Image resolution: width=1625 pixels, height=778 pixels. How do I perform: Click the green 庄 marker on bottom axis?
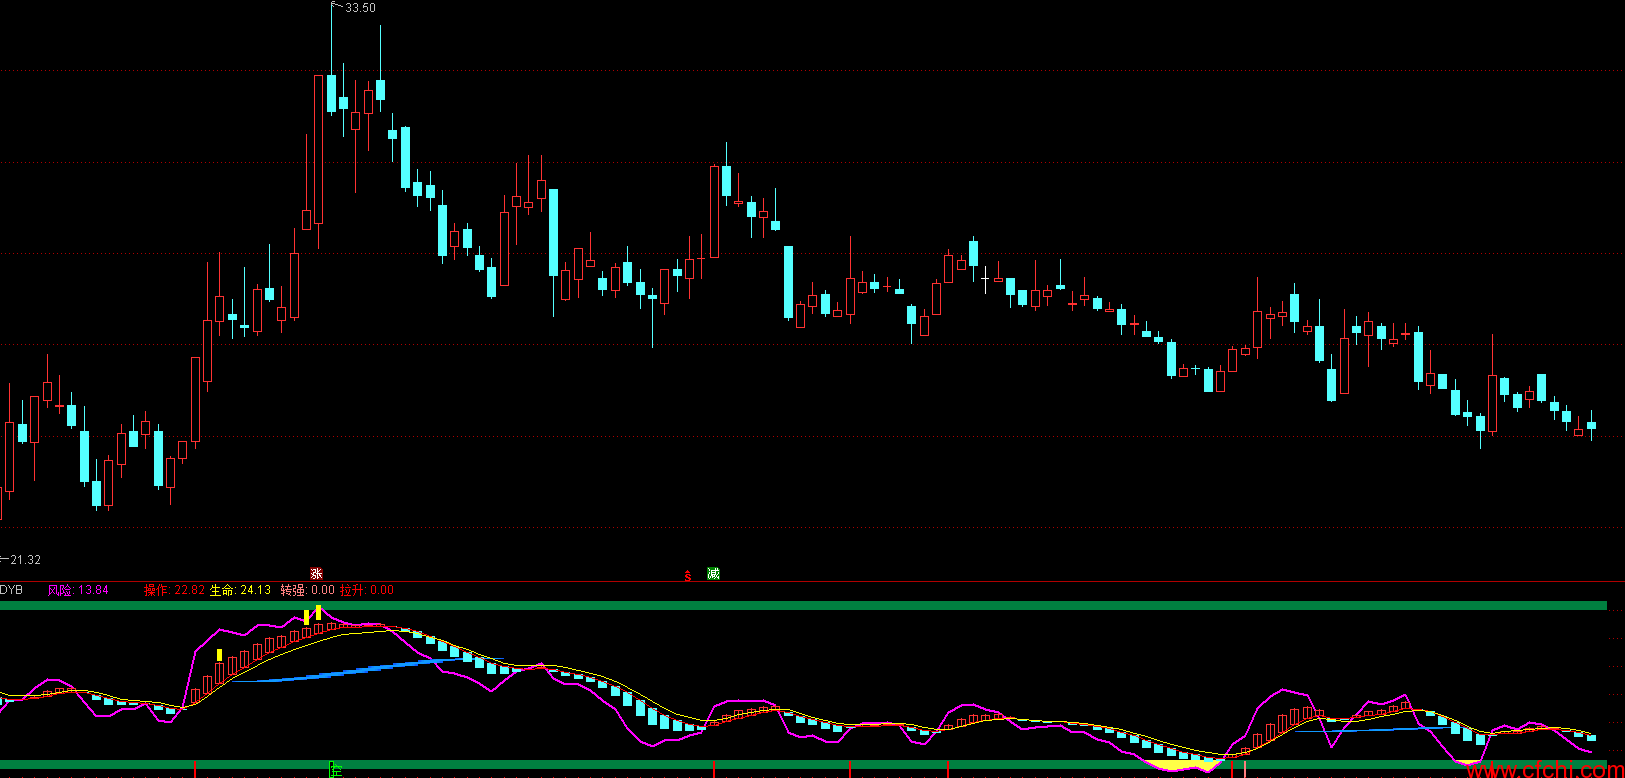(337, 769)
